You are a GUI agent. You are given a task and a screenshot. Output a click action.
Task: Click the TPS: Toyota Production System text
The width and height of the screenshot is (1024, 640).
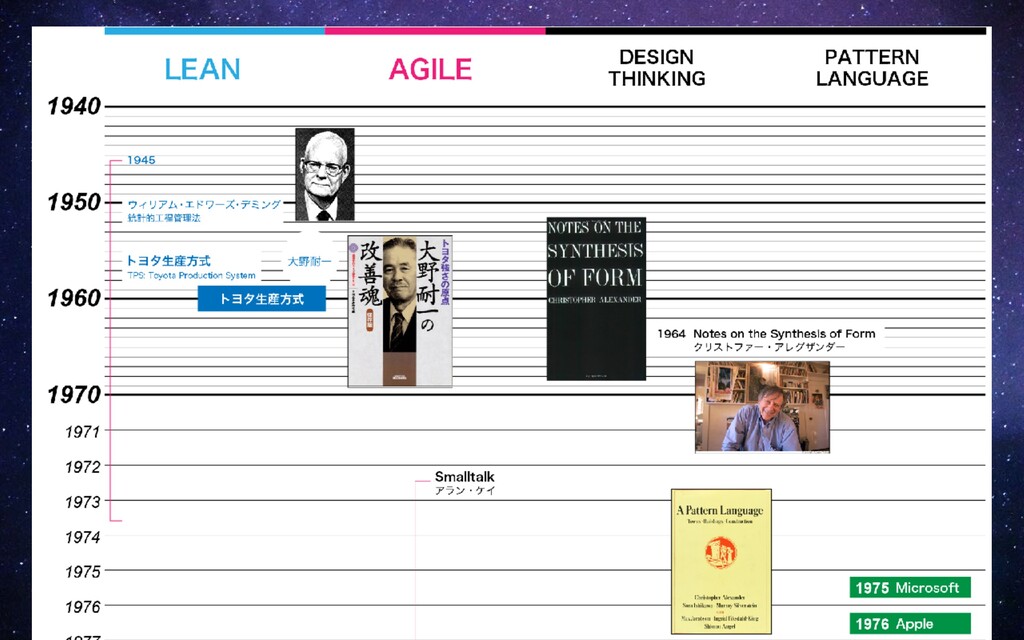click(191, 276)
